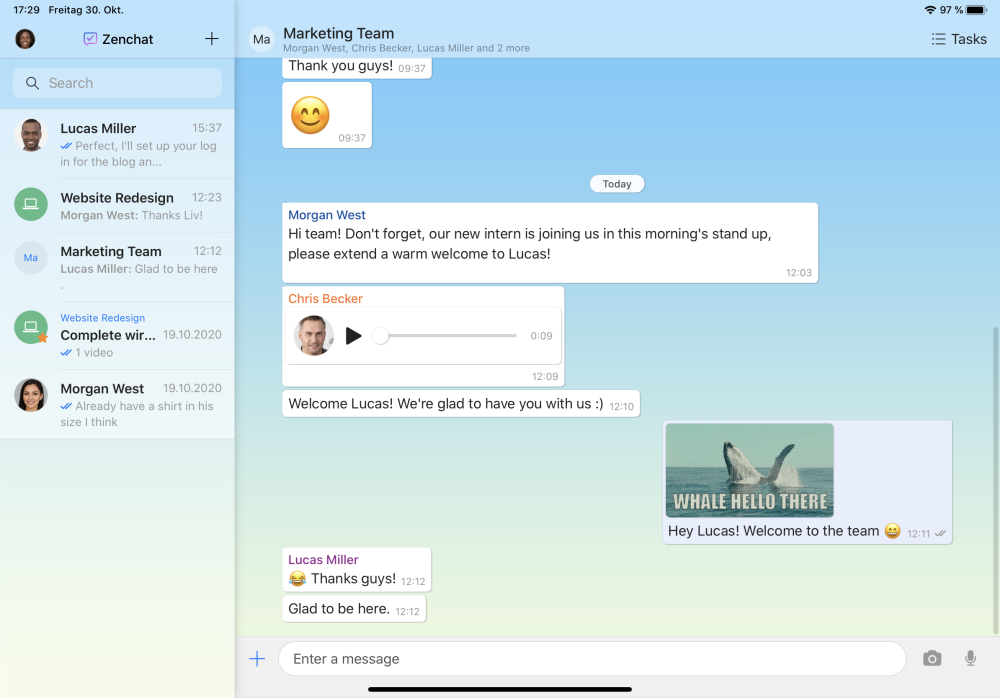Screen dimensions: 1000x698
Task: Open the Website Redesign group chat from 12:23
Action: 117,205
